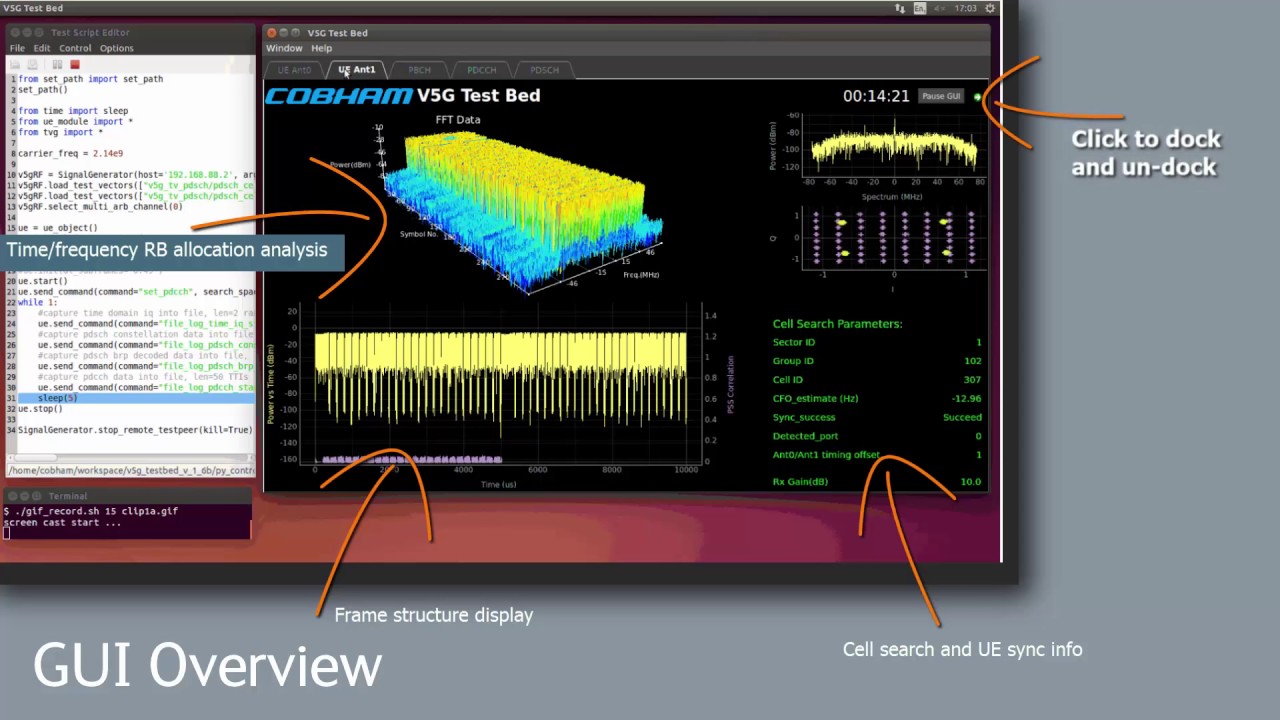Screen dimensions: 1280x720
Task: Select the UE Ant1 tab
Action: point(357,70)
